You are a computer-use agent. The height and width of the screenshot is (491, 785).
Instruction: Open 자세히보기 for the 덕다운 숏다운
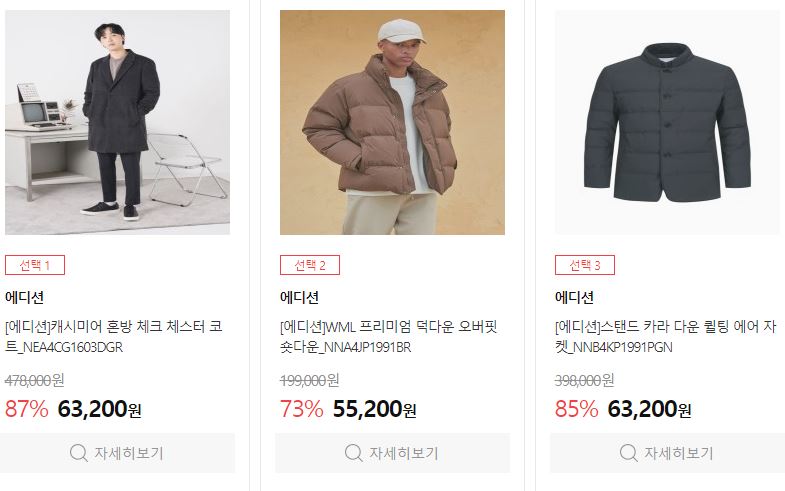point(392,453)
